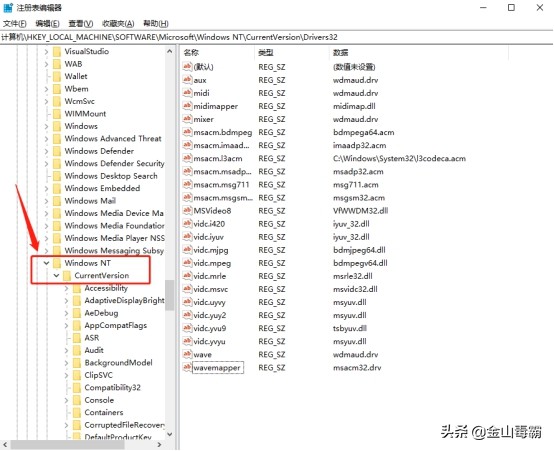Select the Windows Media Device Ma key

tap(114, 213)
